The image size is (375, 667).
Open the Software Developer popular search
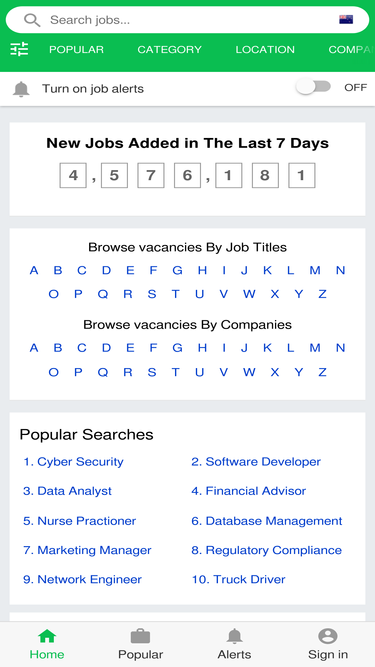(x=256, y=462)
